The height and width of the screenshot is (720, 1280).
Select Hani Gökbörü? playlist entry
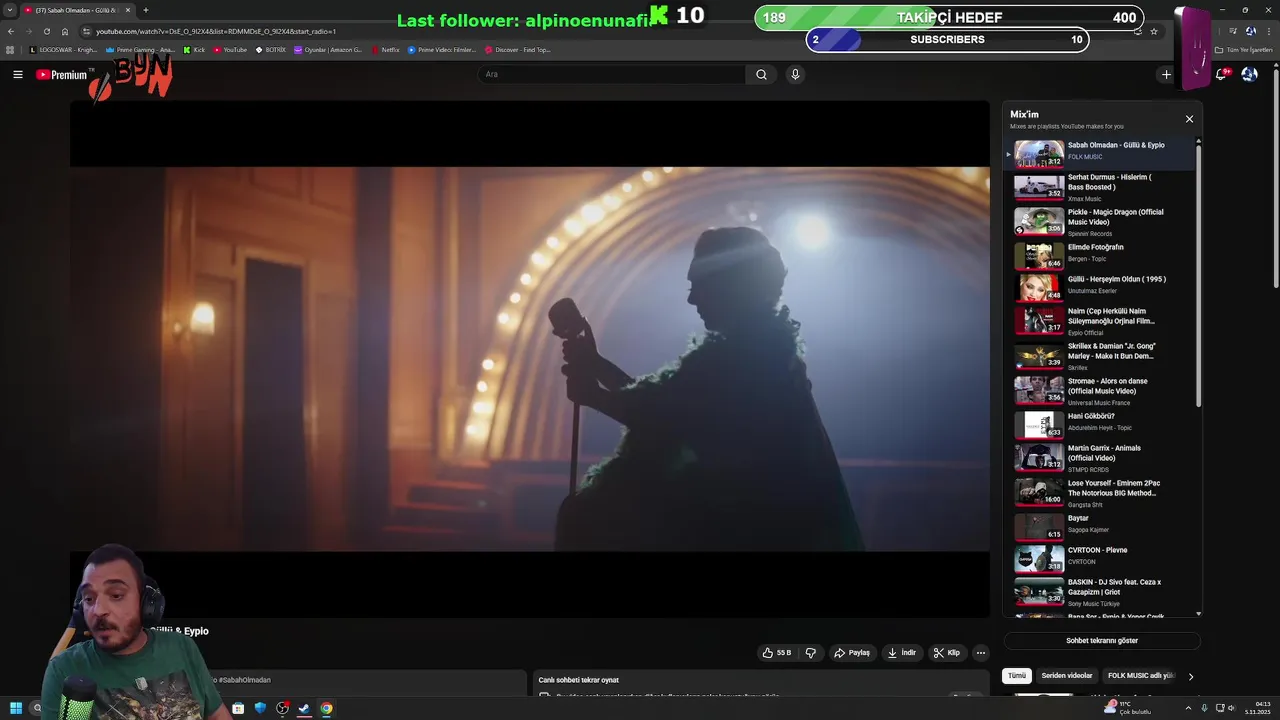[x=1098, y=424]
